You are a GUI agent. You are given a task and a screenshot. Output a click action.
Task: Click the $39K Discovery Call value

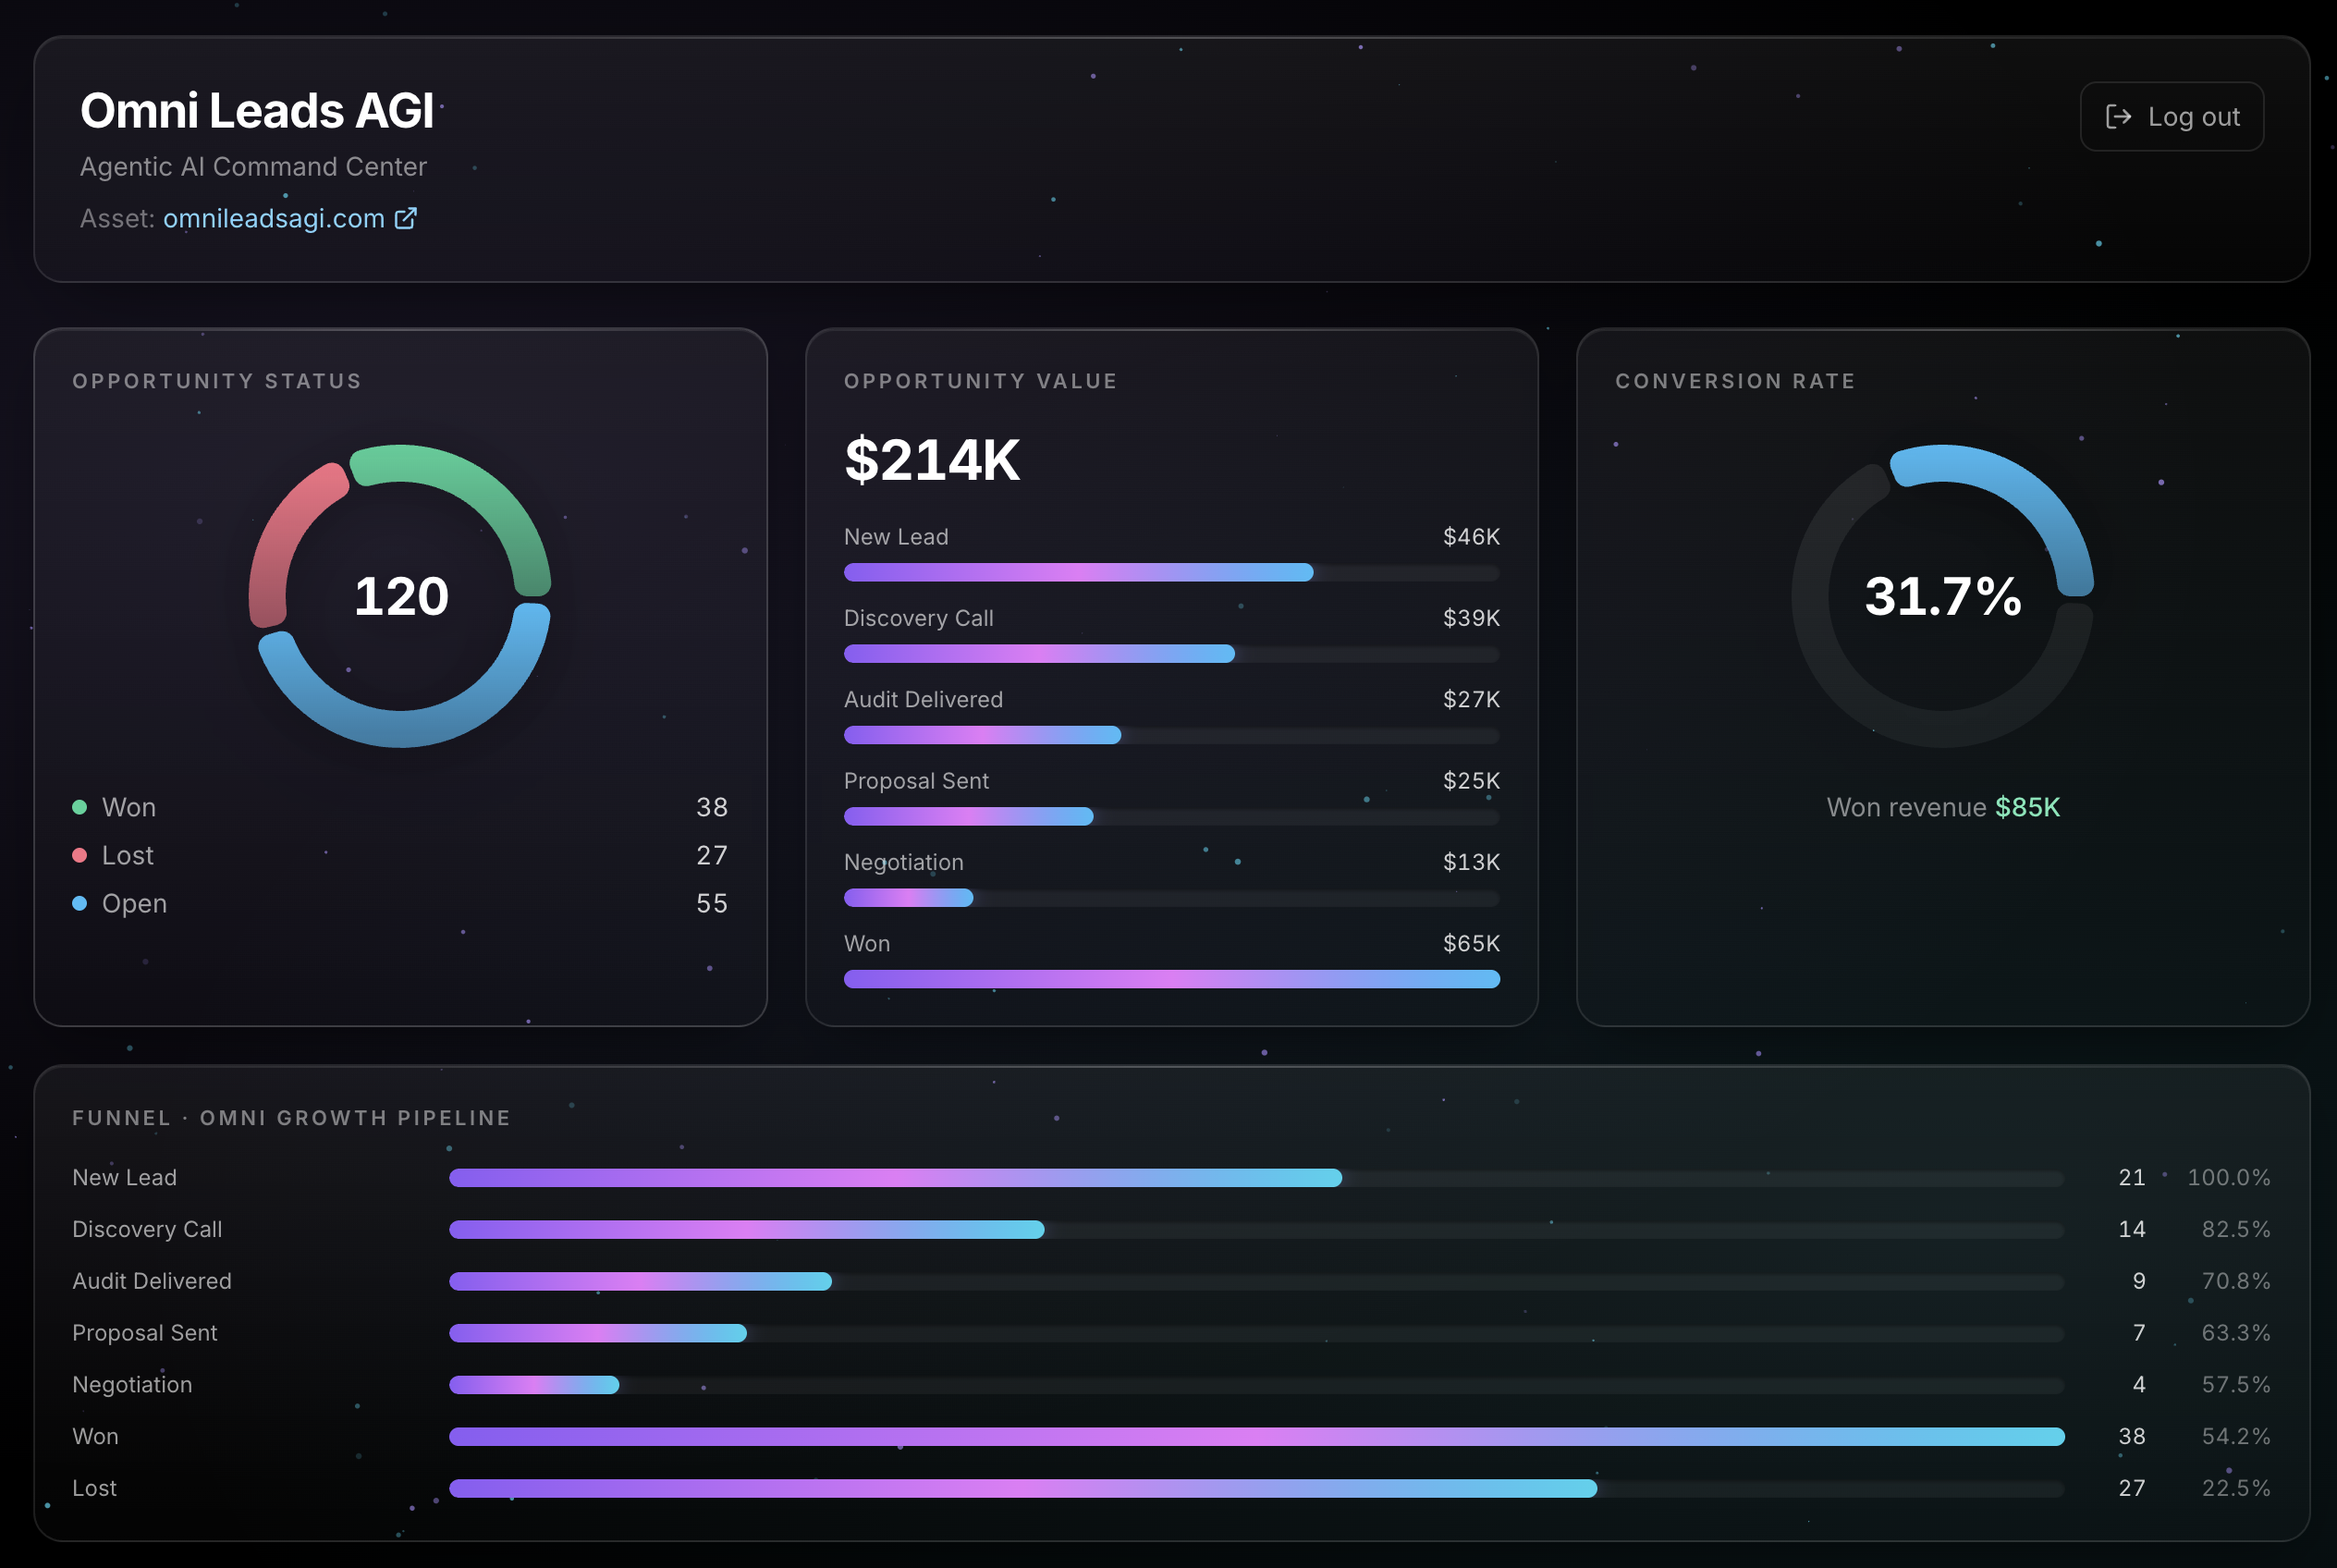[x=1471, y=618]
